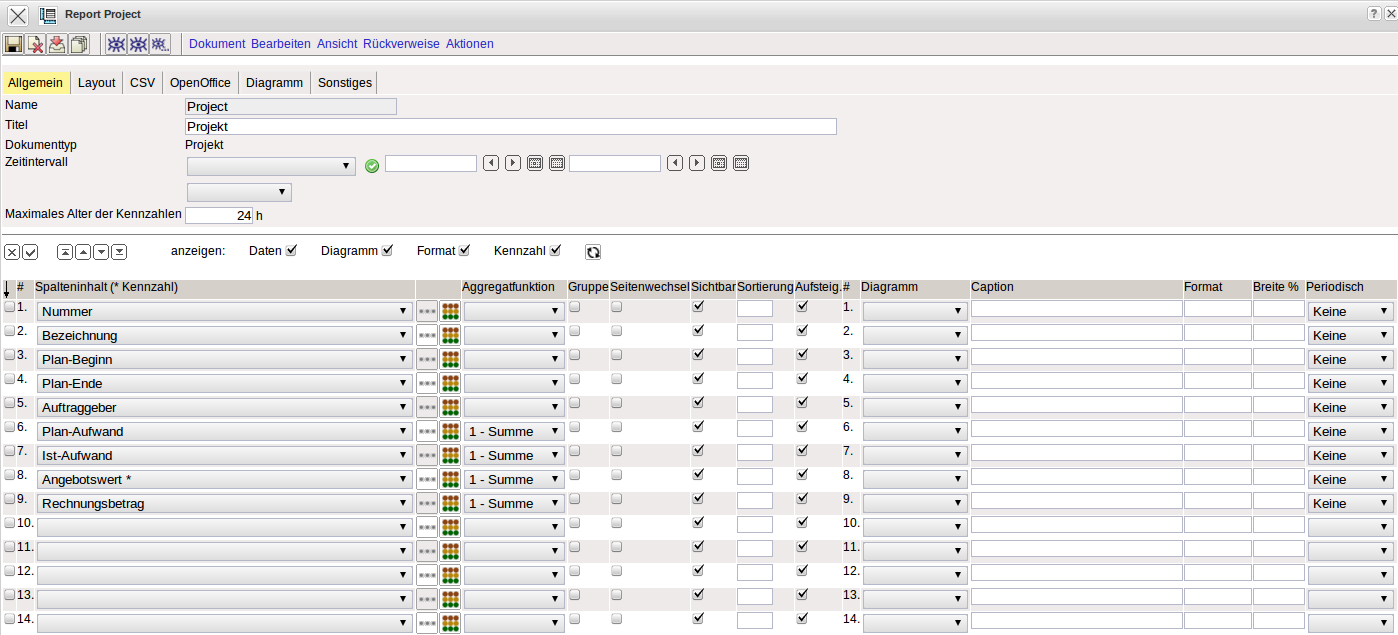The width and height of the screenshot is (1398, 635).
Task: Click the Aktionen menu link
Action: (x=469, y=44)
